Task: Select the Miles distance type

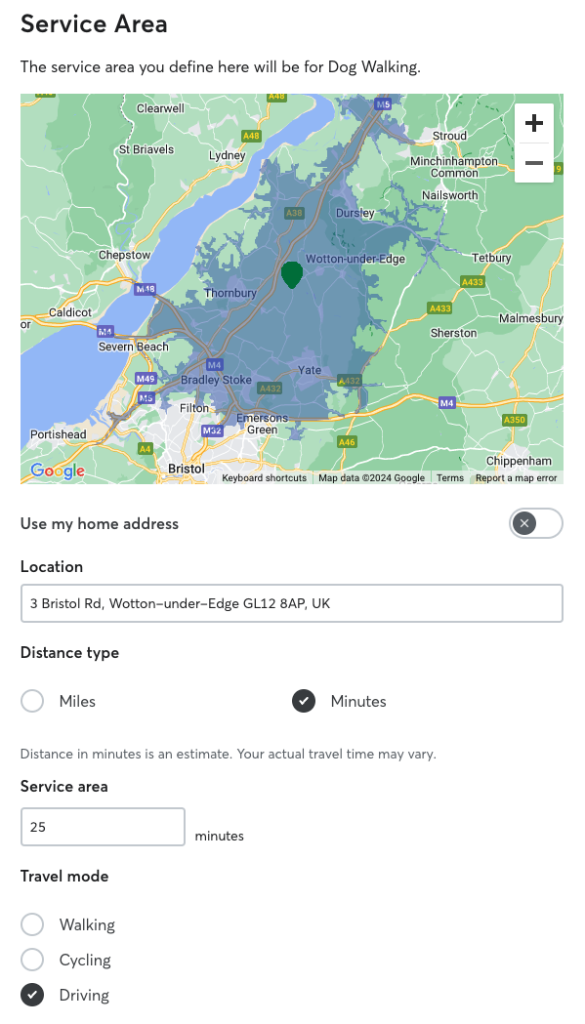Action: [x=32, y=701]
